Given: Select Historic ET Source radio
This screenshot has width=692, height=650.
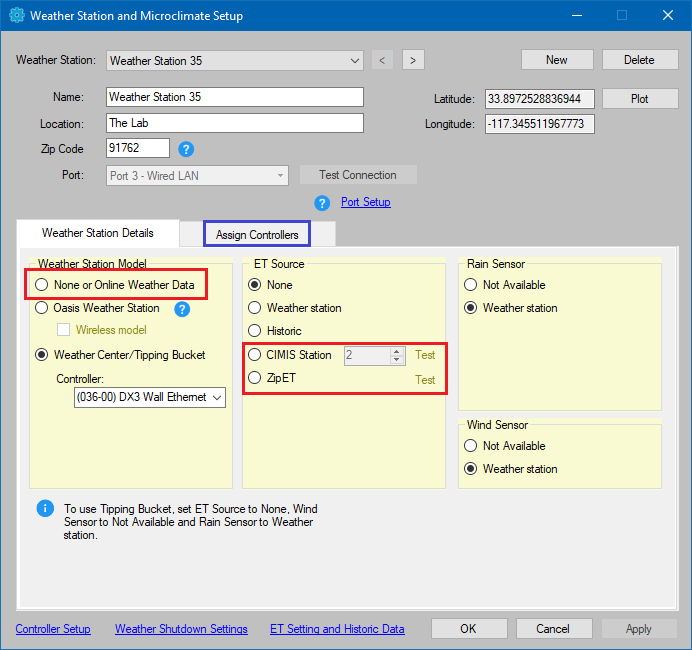Looking at the screenshot, I should coord(254,331).
